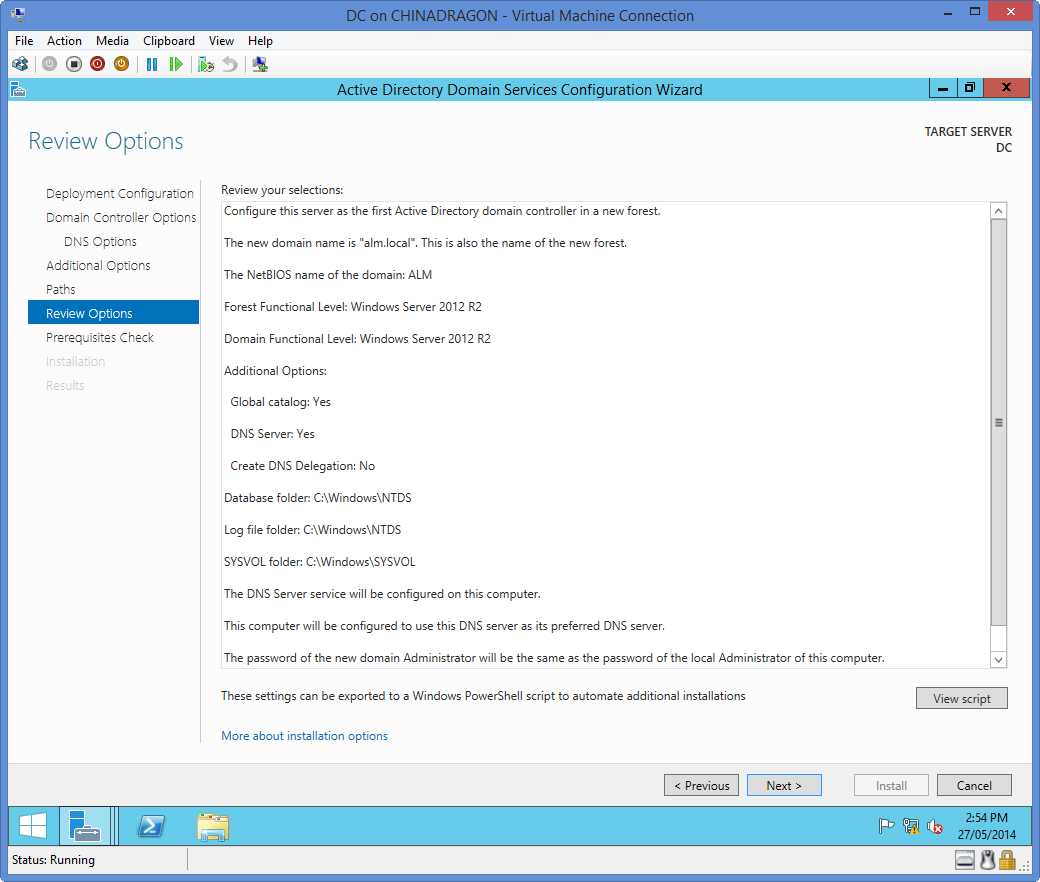Click the 'Forest Functional Level' line
Screen dimensions: 1040x882
[353, 306]
